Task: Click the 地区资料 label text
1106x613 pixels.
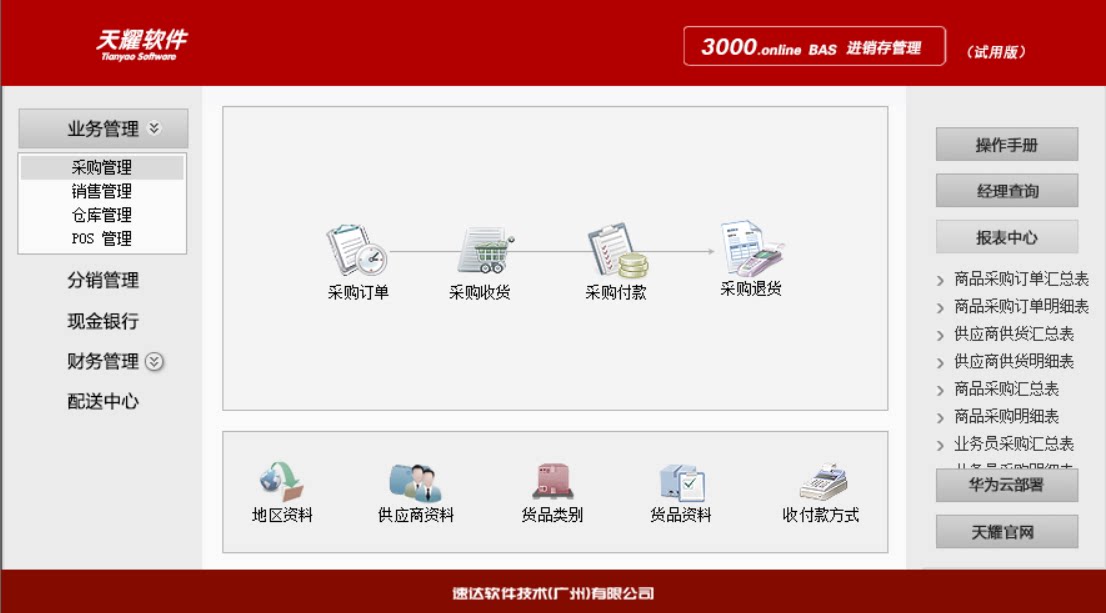Action: tap(282, 516)
